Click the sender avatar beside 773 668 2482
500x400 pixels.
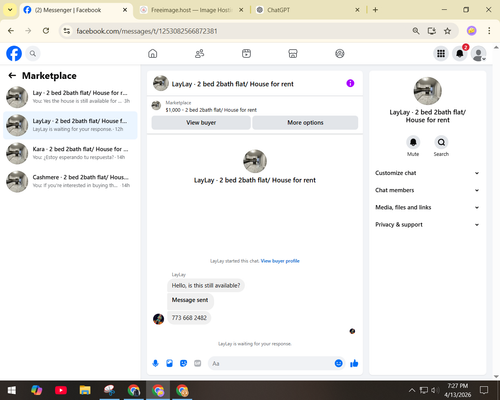coord(158,319)
